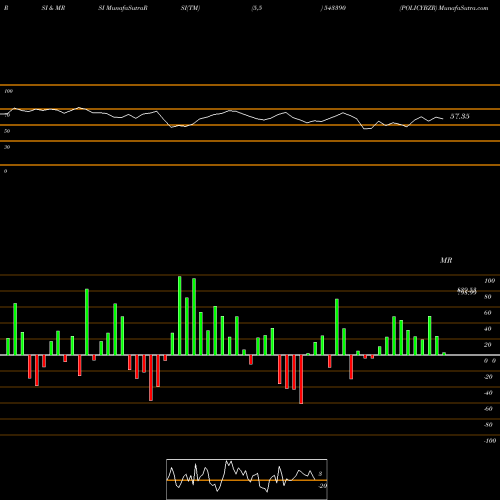
Task: Click the 'SI & MR' header text
Action: click(x=53, y=8)
